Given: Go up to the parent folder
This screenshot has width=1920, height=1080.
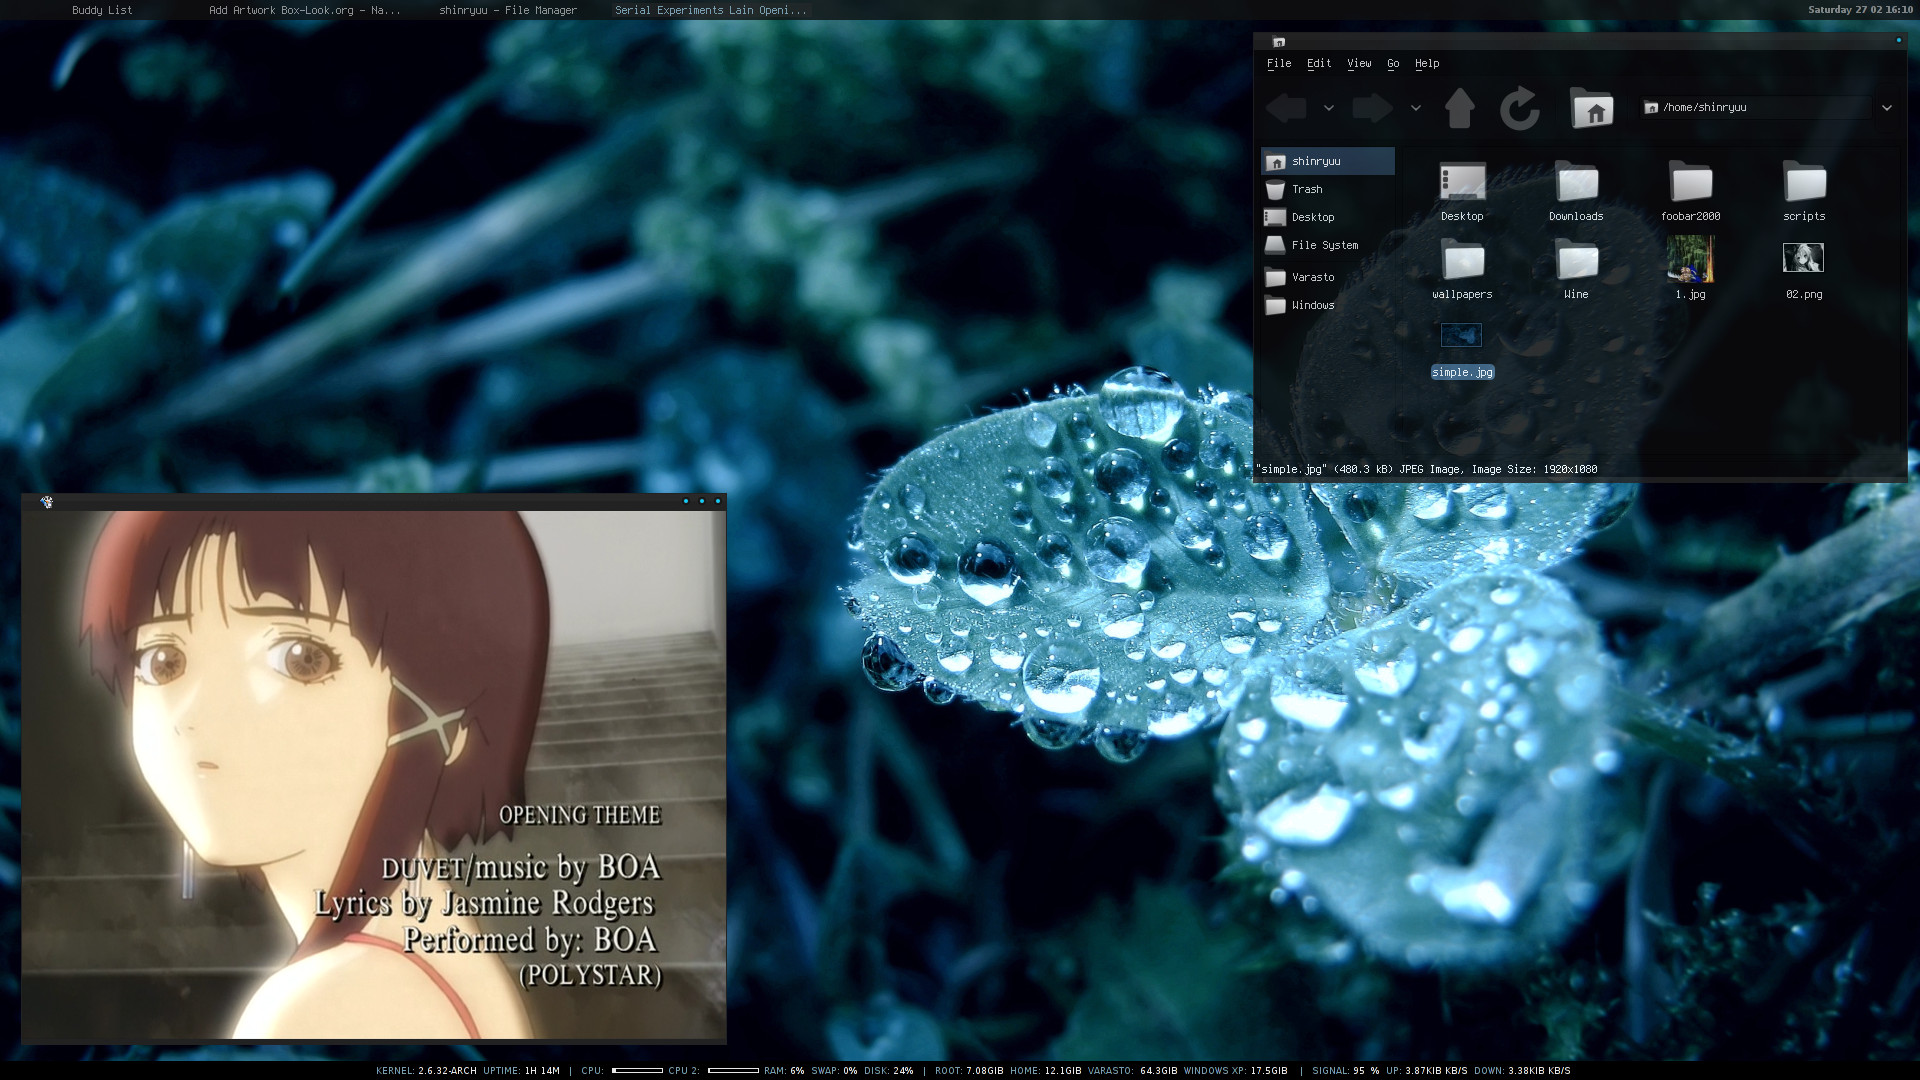Looking at the screenshot, I should click(1459, 108).
